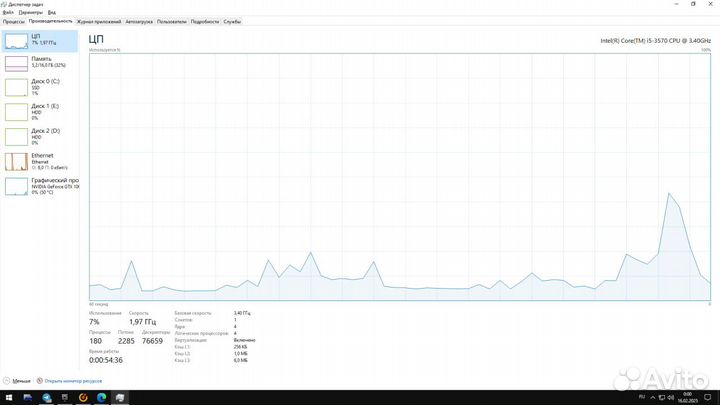Select the ЦП (CPU) graph thumbnail

coord(17,40)
